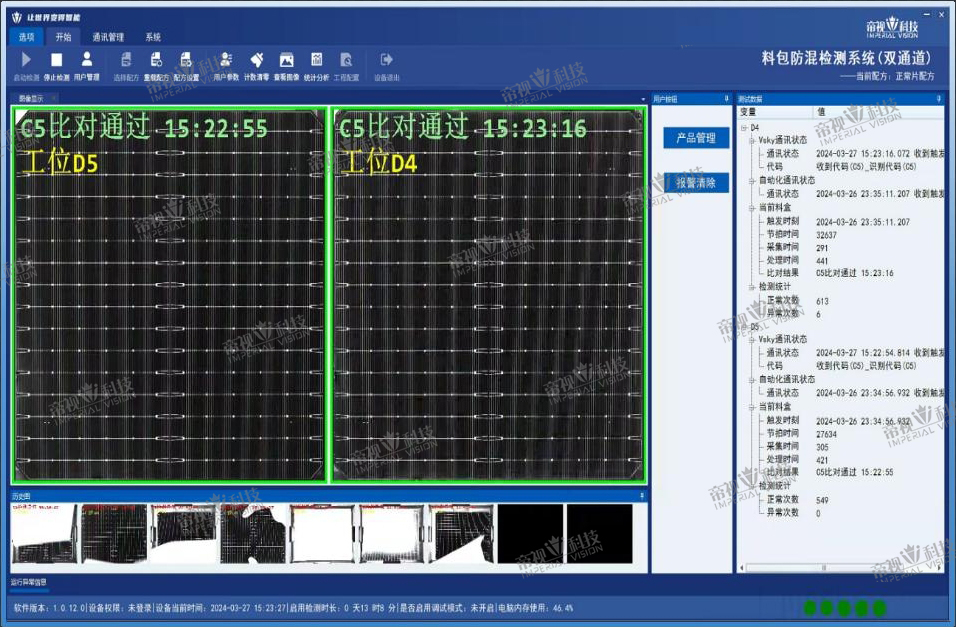Open 查看图像 (view images) icon
Viewport: 956px width, 627px height.
(286, 64)
